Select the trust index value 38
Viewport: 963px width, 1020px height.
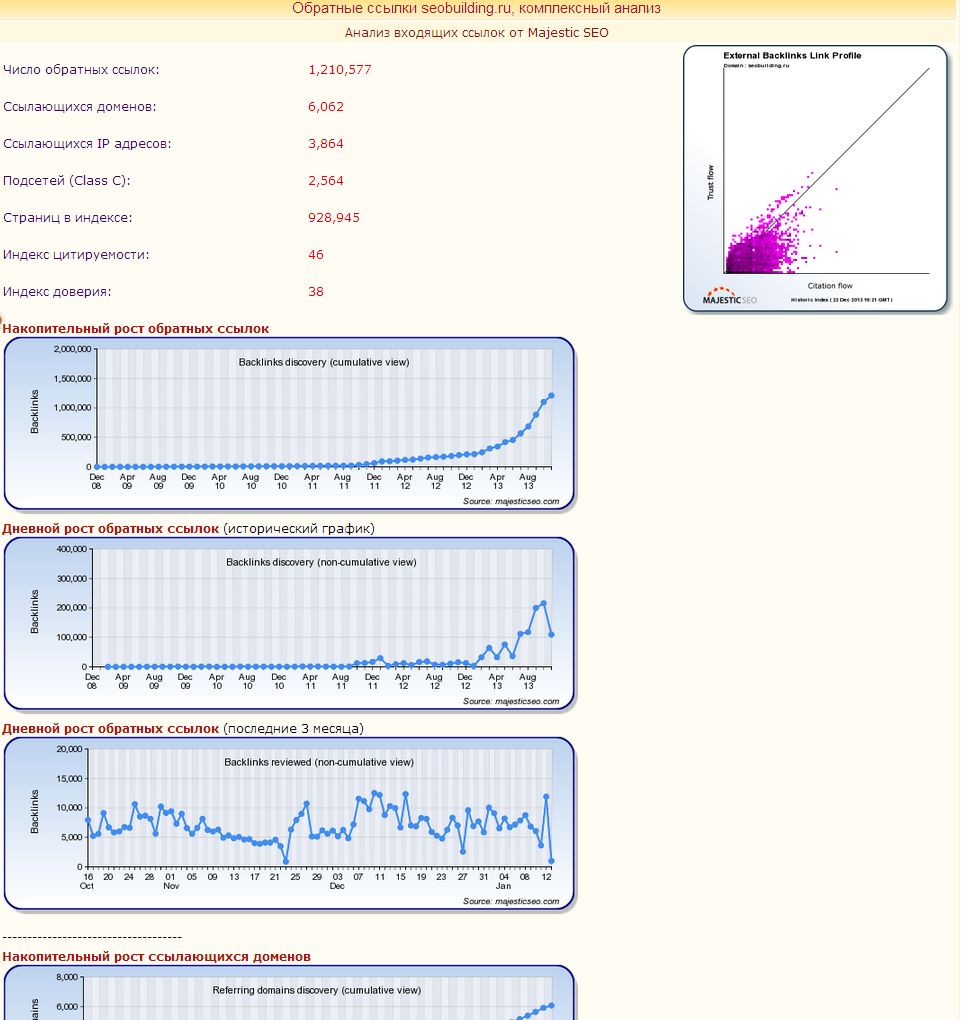click(x=316, y=292)
